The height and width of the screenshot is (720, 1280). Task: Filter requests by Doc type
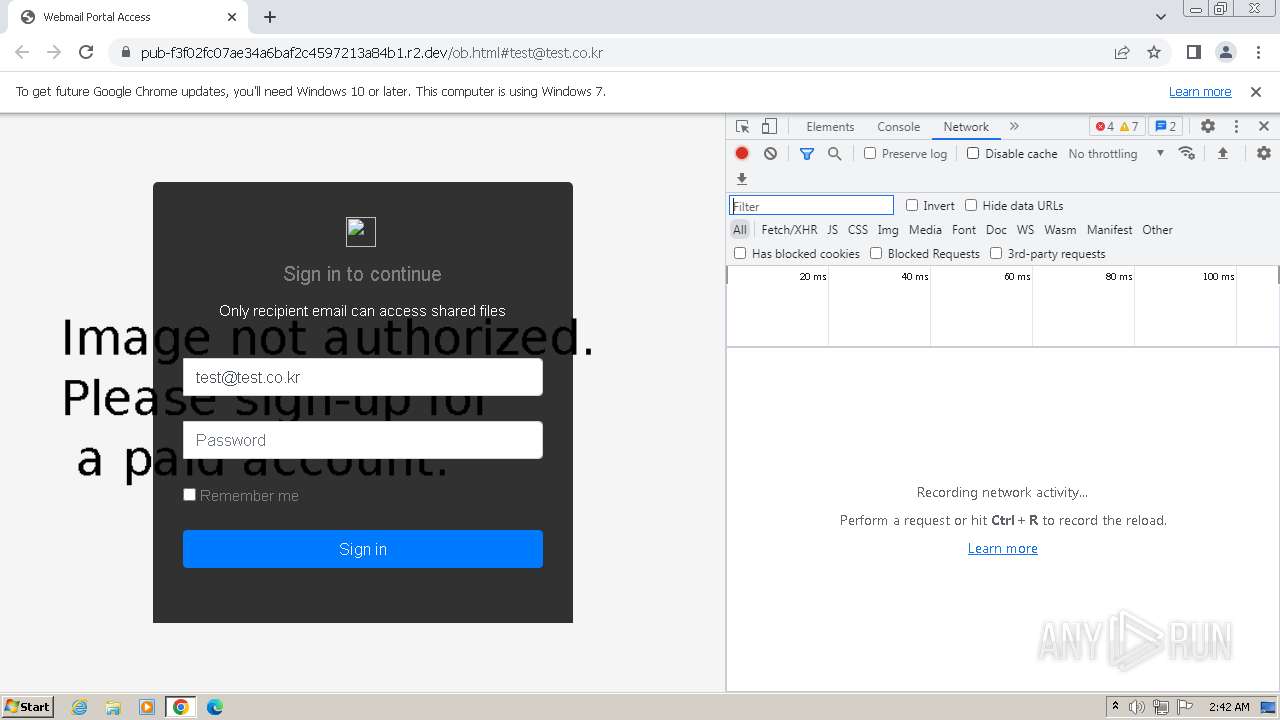(996, 230)
